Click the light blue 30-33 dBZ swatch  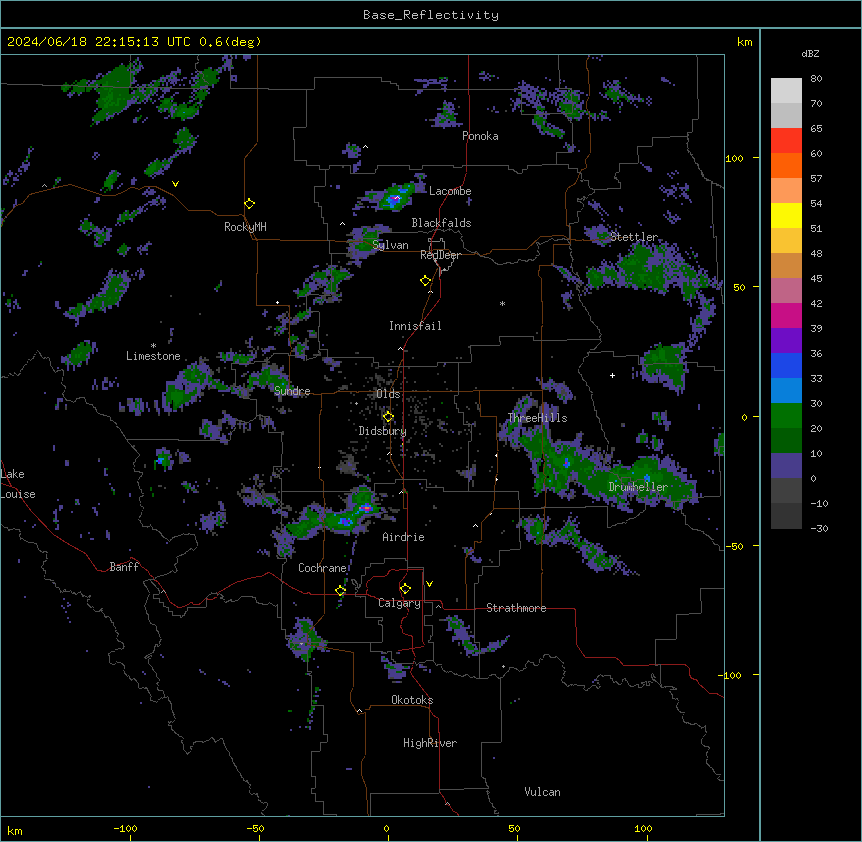pos(786,391)
